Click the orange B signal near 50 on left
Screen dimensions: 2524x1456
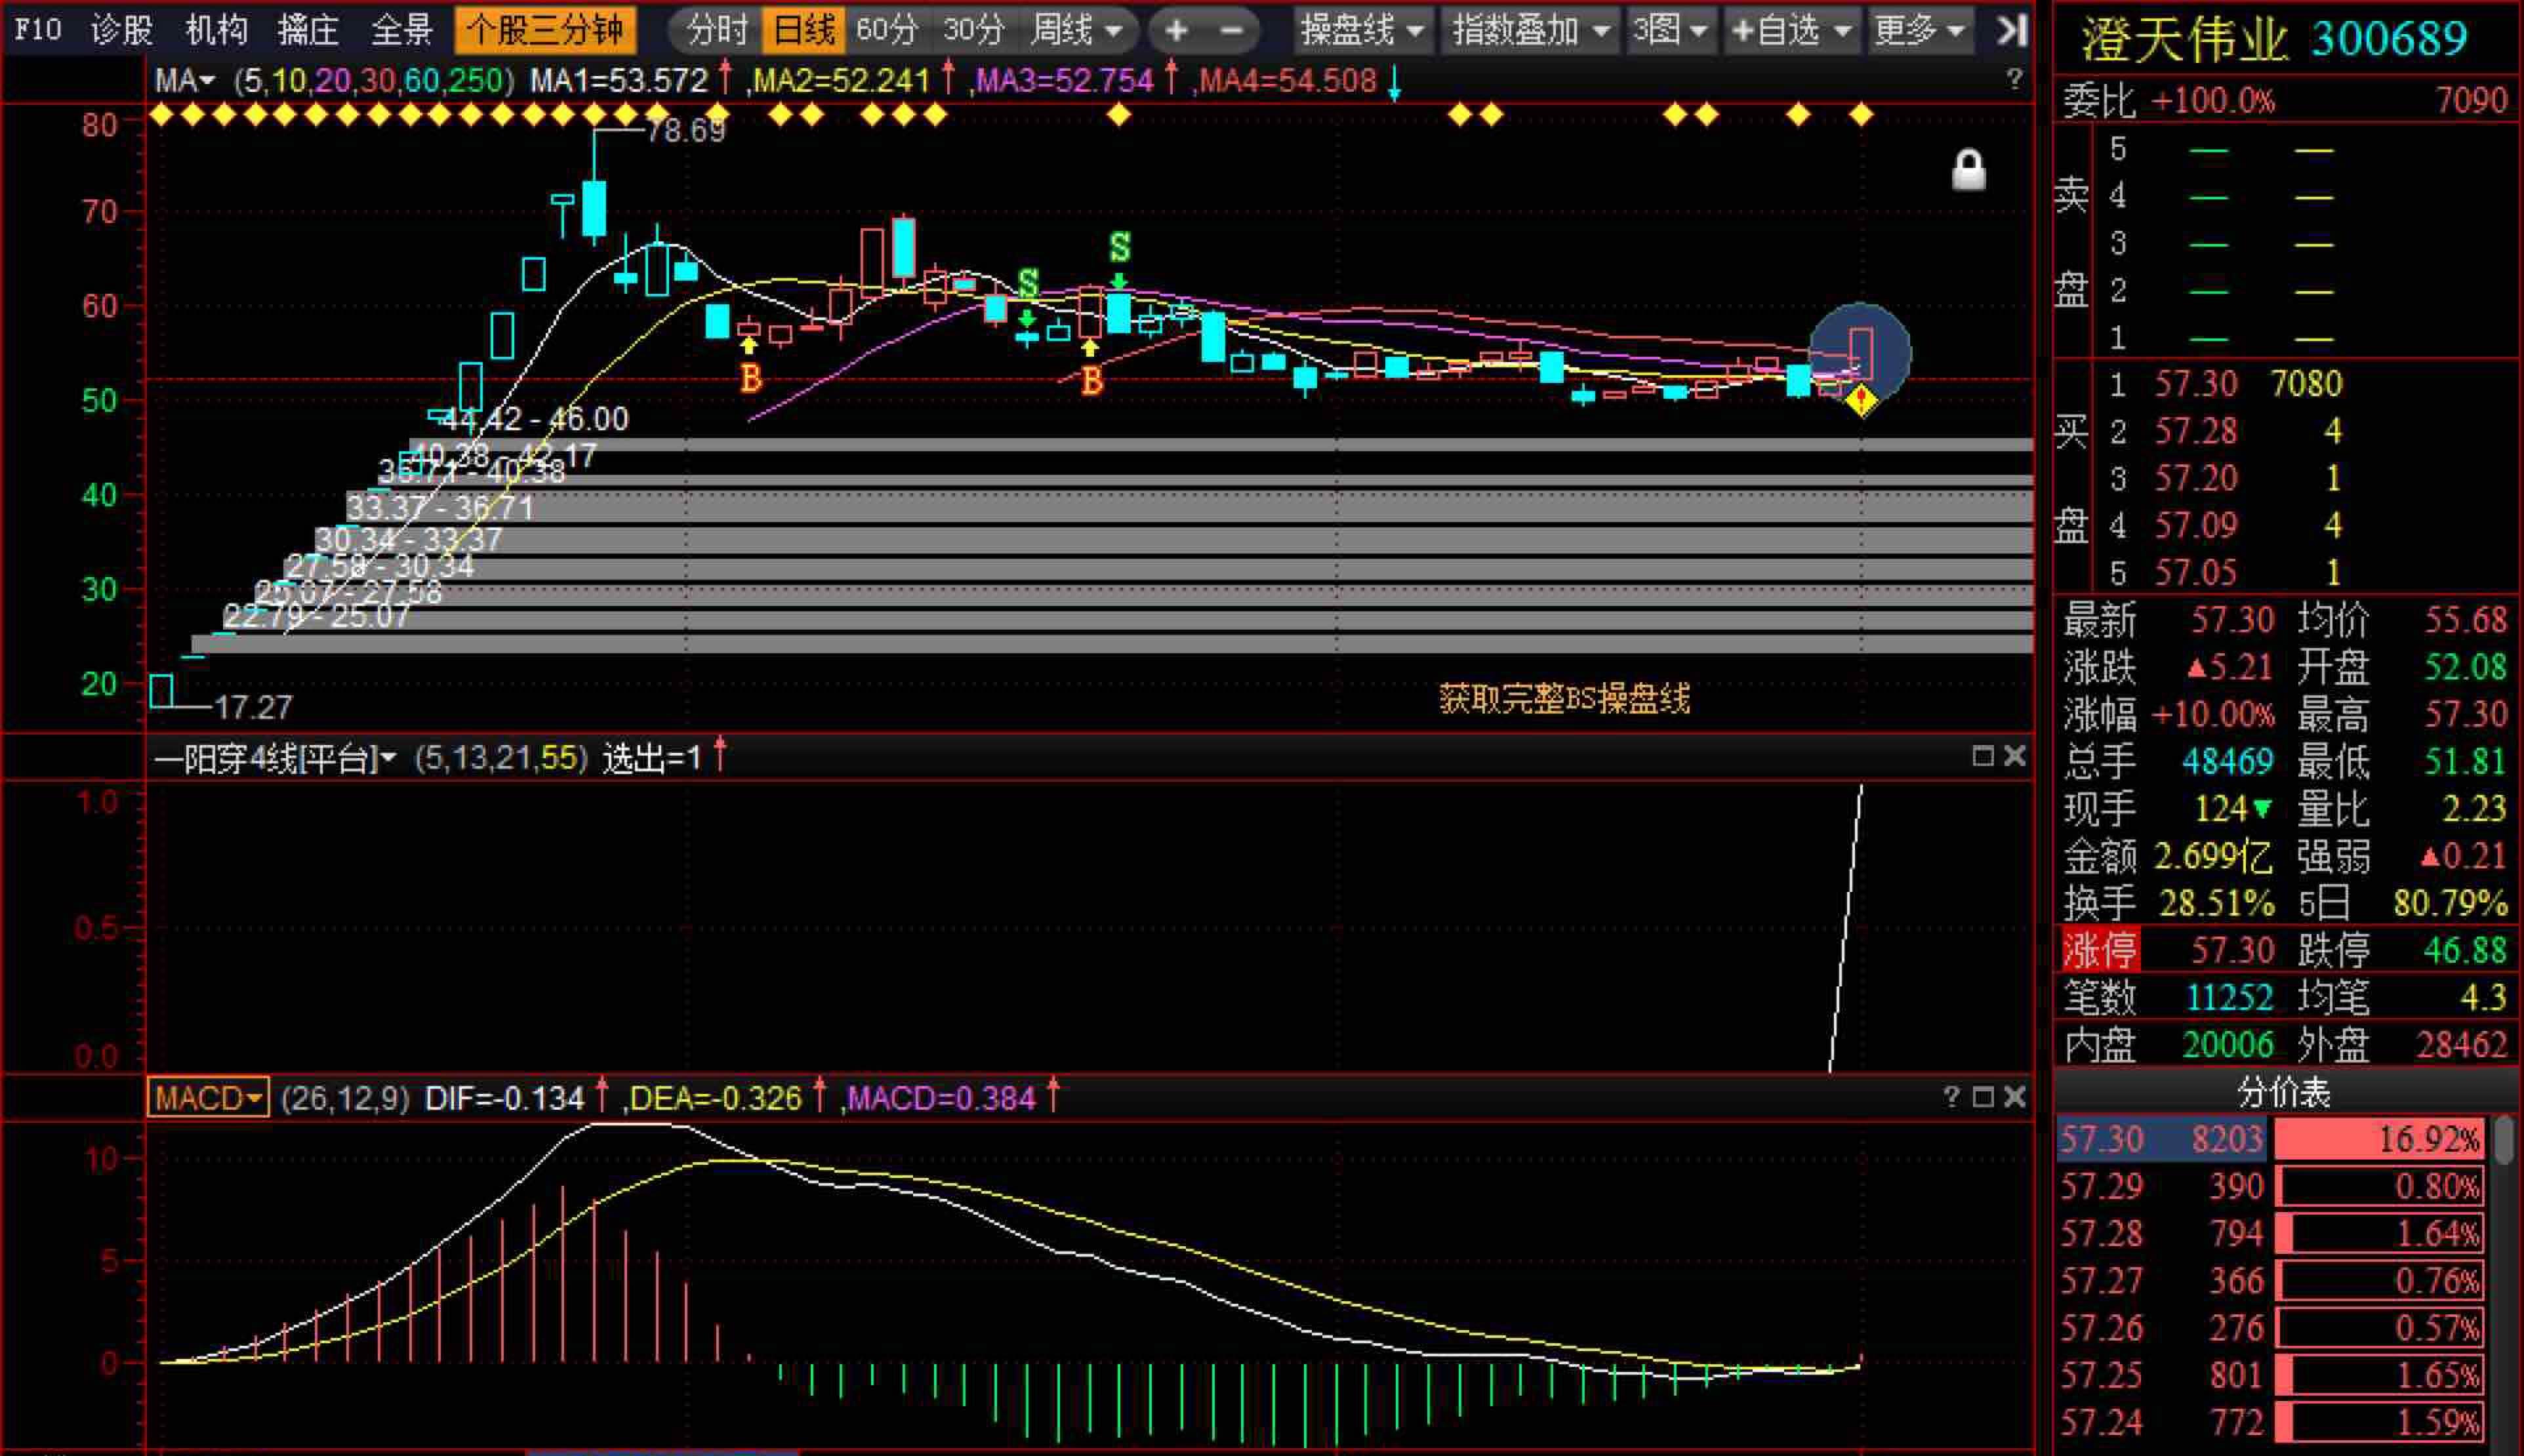[x=750, y=378]
